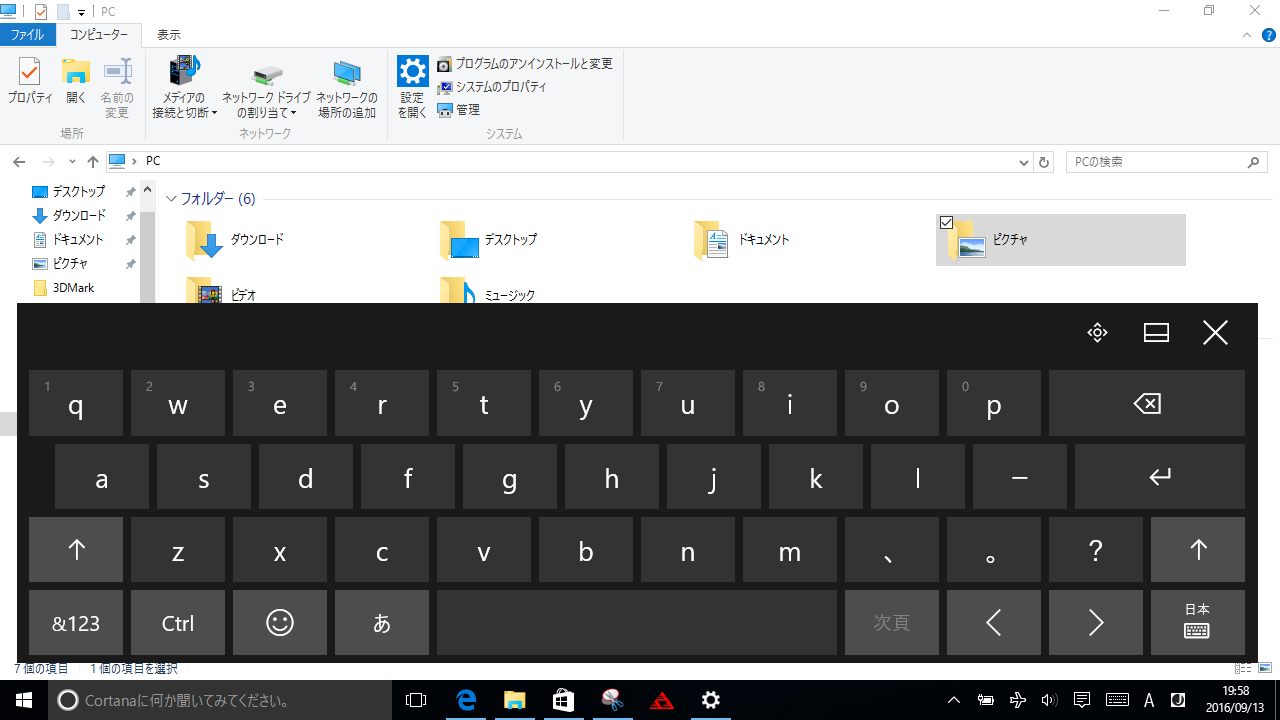Click the PCの検索 search field
The height and width of the screenshot is (720, 1280).
1166,162
